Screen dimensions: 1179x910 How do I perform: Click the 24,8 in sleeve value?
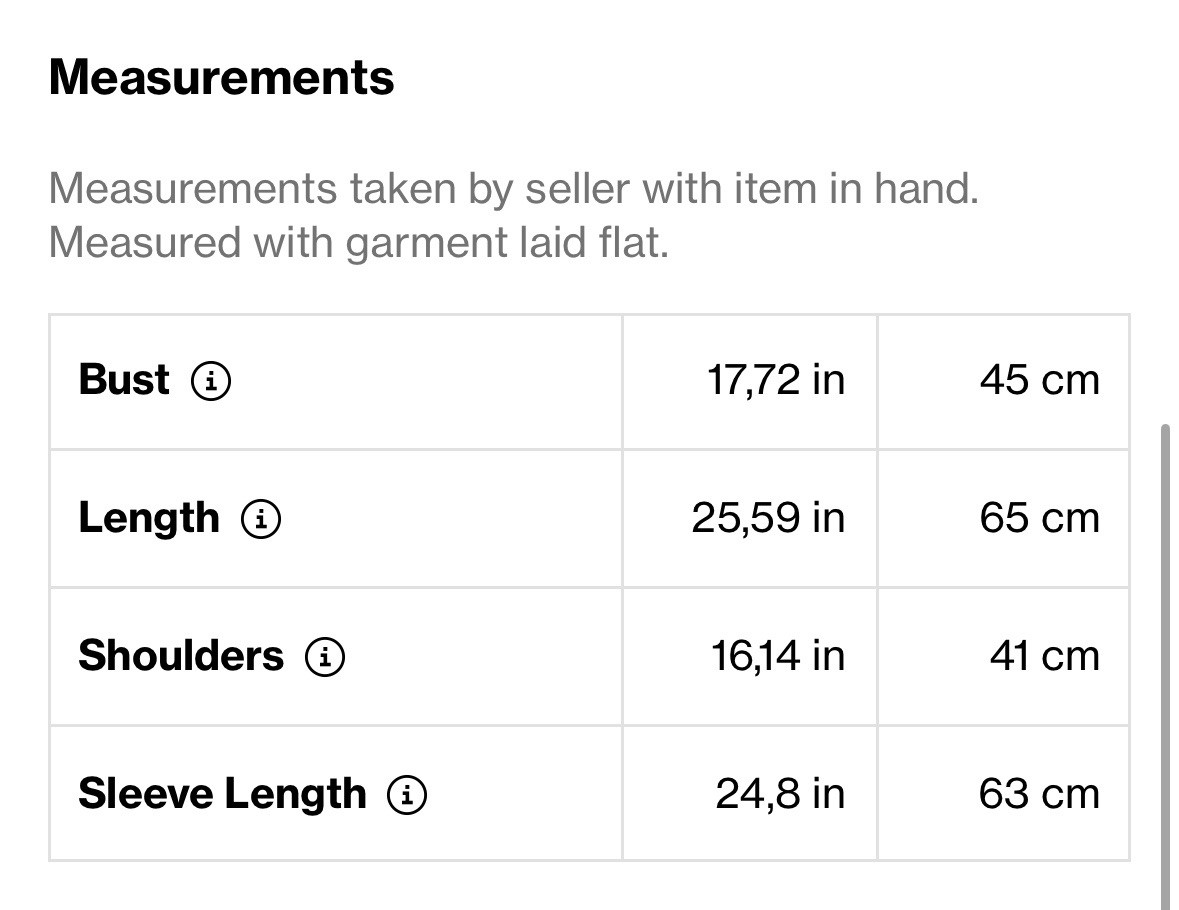[780, 794]
